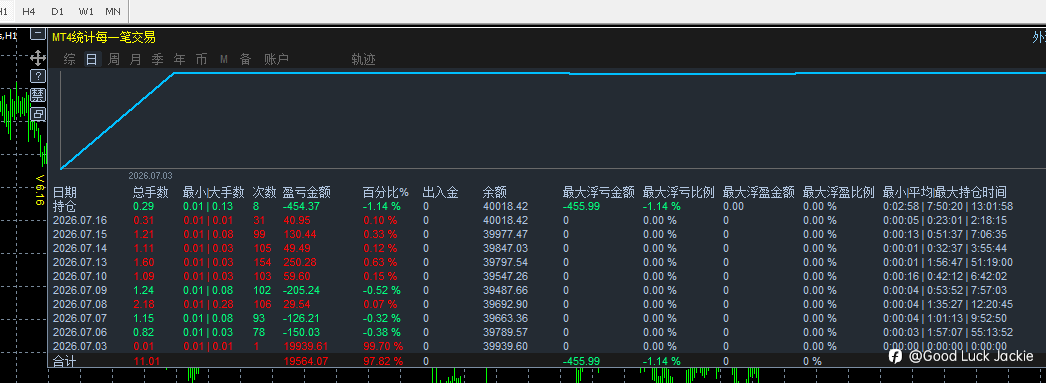Select the 2026.07.14 date row
The image size is (1046, 383).
79,248
